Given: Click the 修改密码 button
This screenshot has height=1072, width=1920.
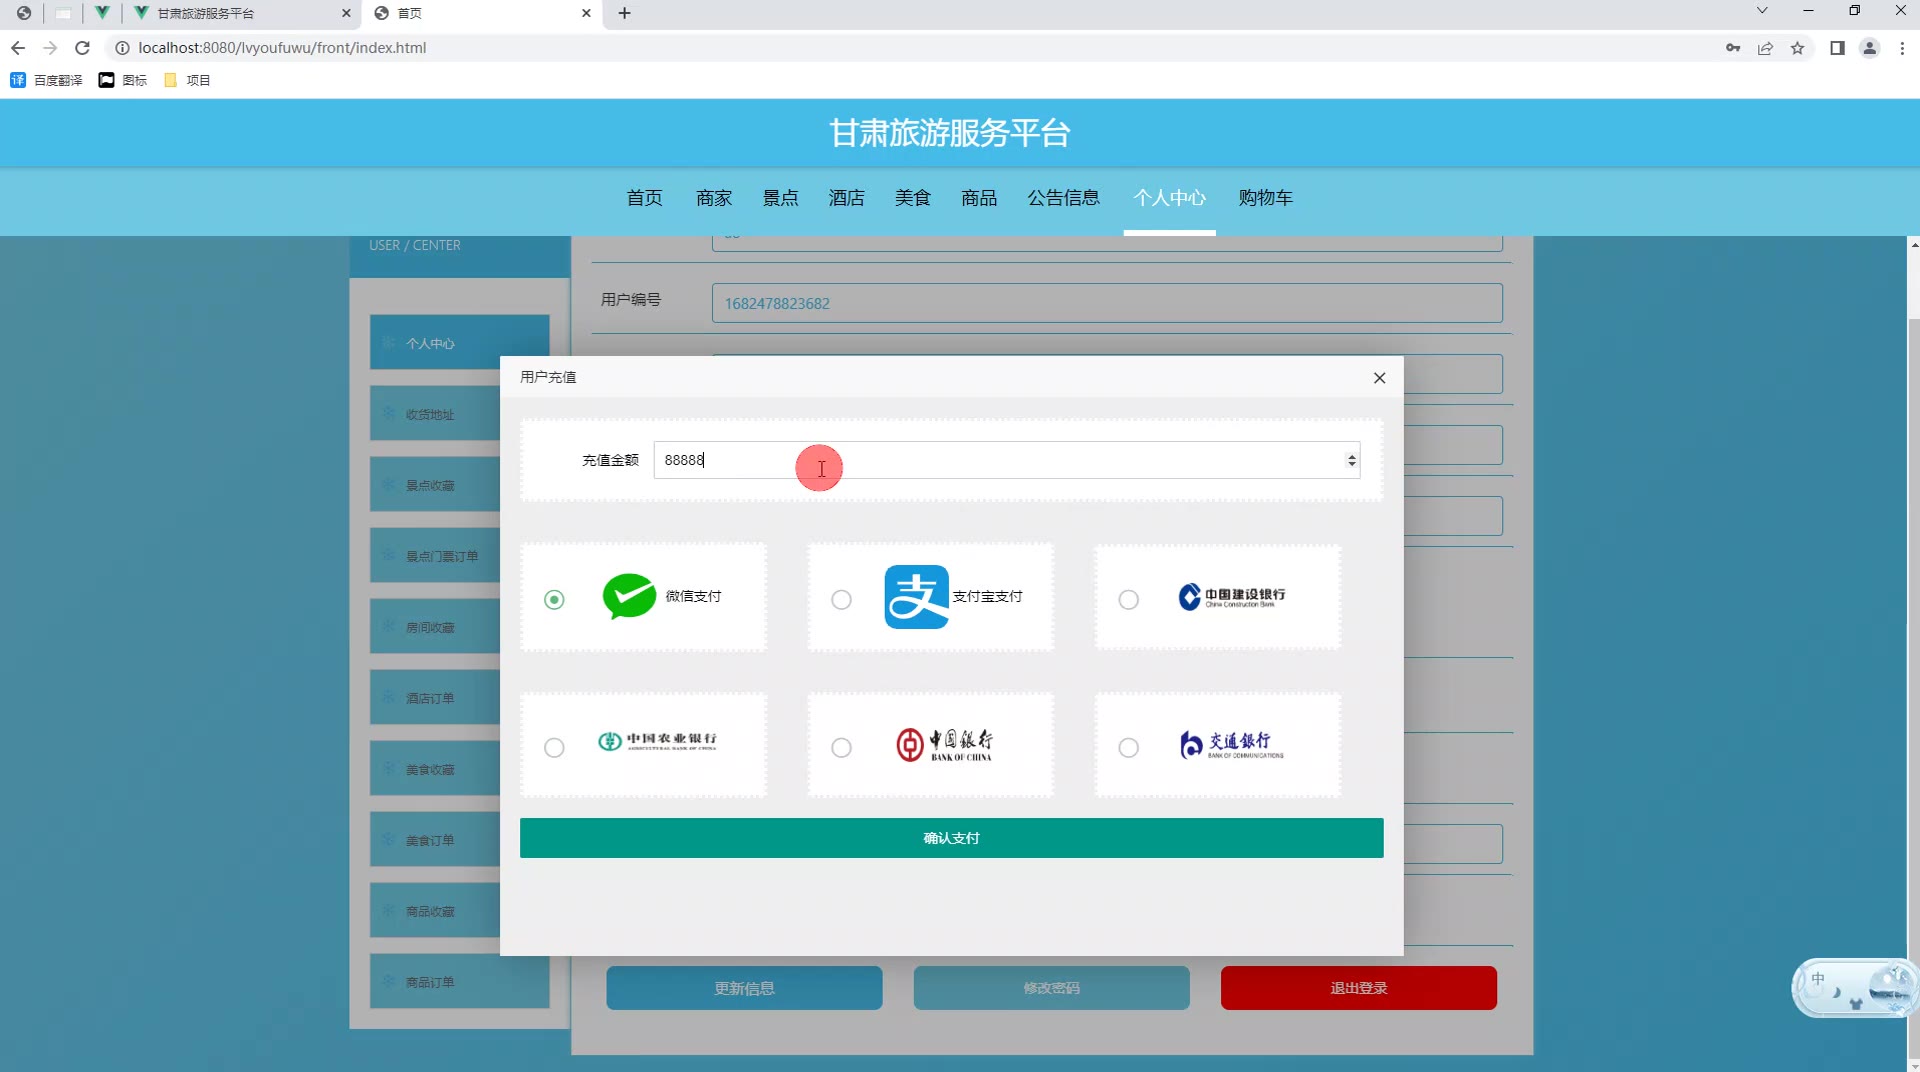Looking at the screenshot, I should coord(1051,988).
